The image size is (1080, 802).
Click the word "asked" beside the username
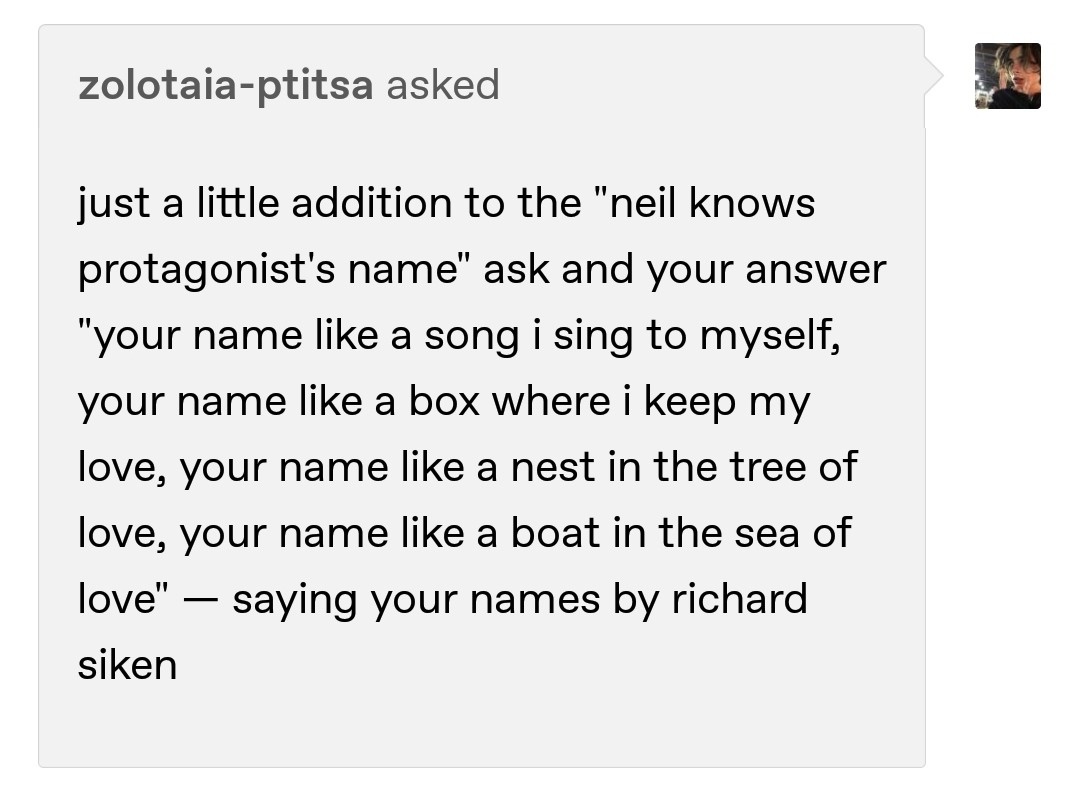[443, 85]
